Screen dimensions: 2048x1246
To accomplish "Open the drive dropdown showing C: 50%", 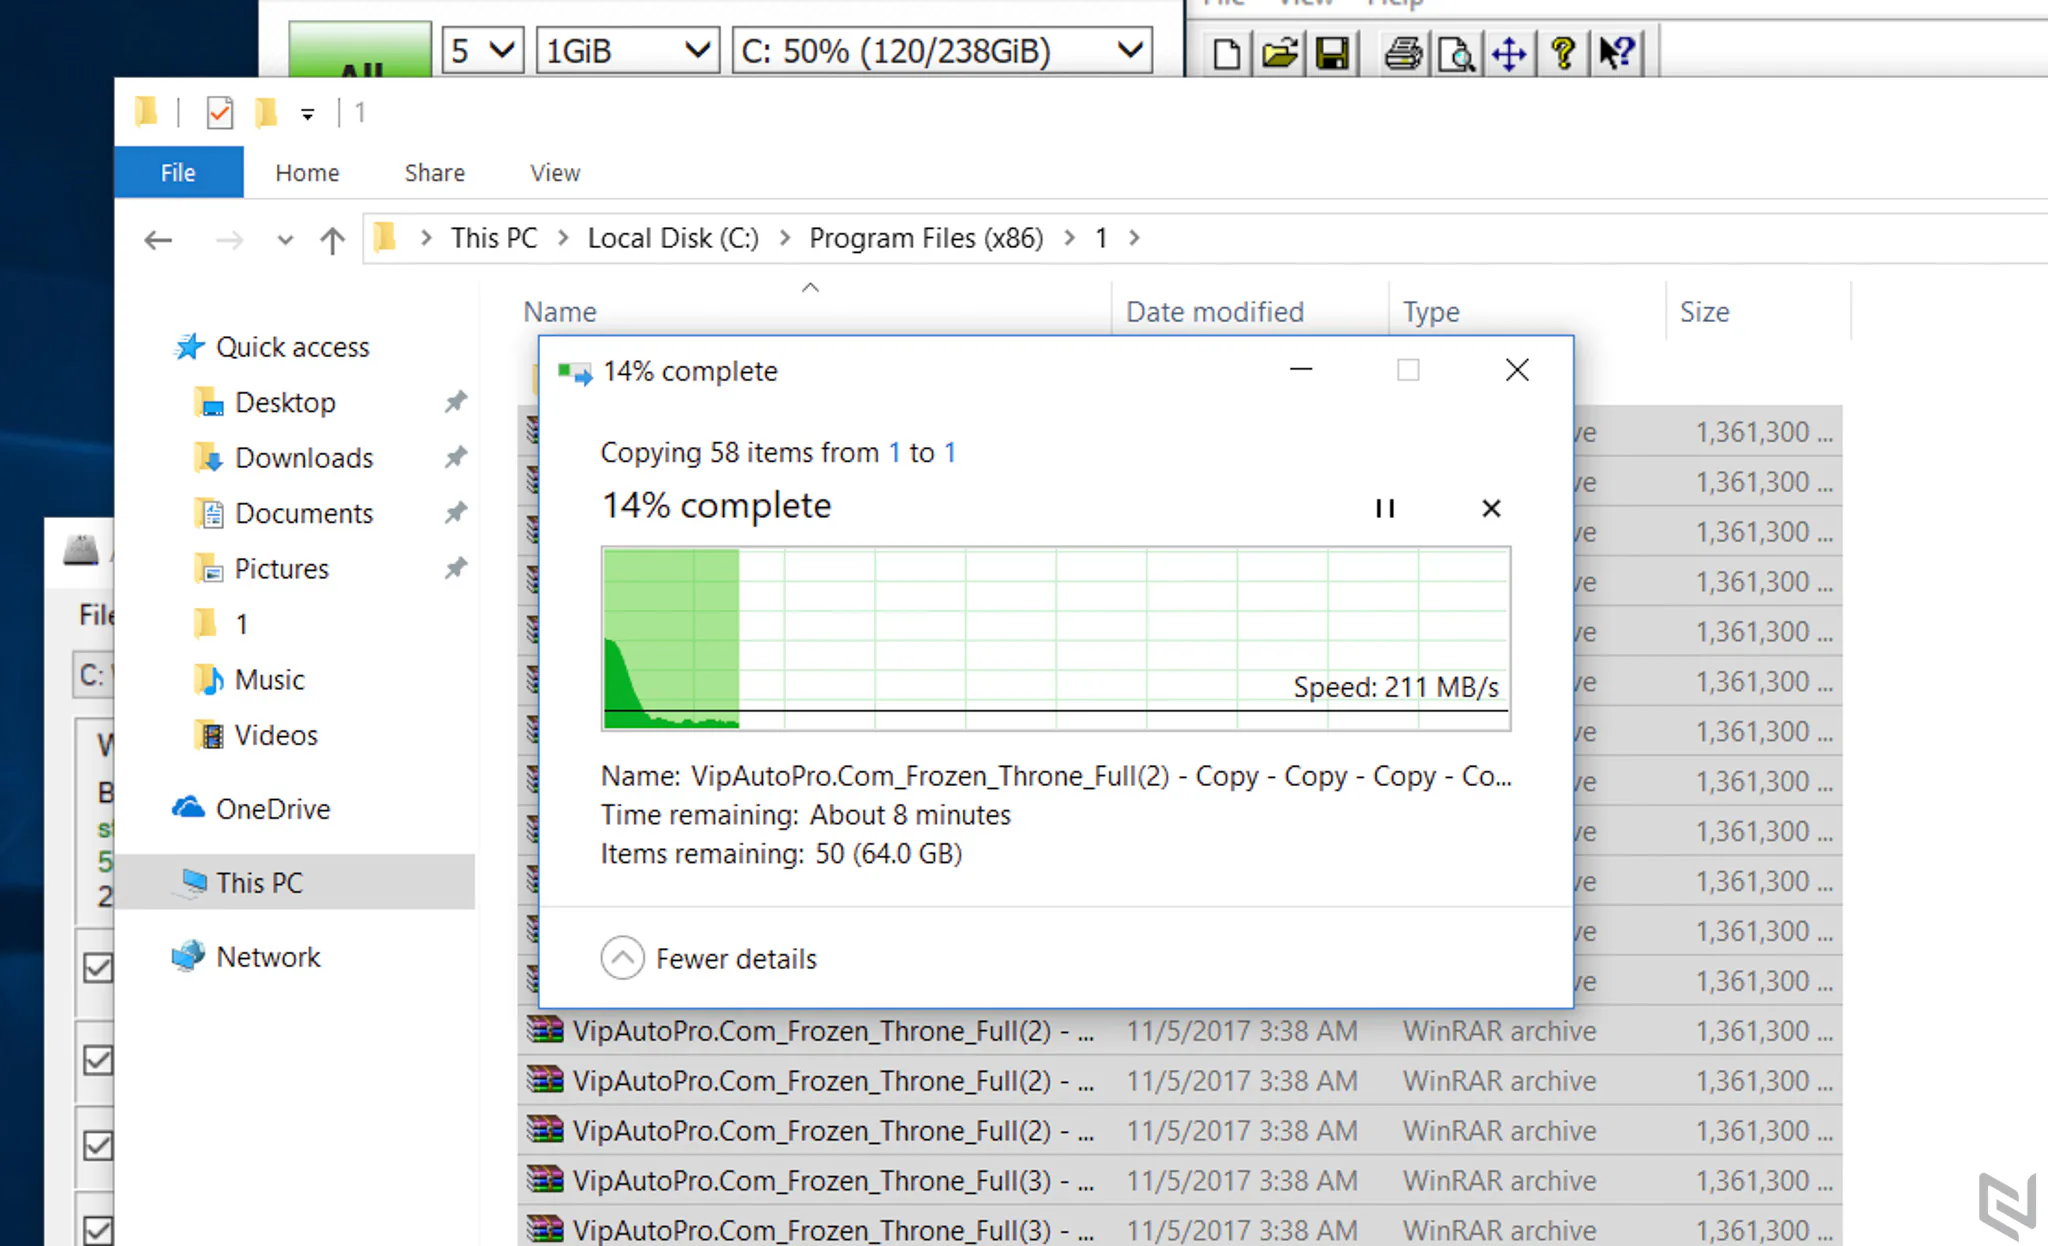I will [942, 51].
